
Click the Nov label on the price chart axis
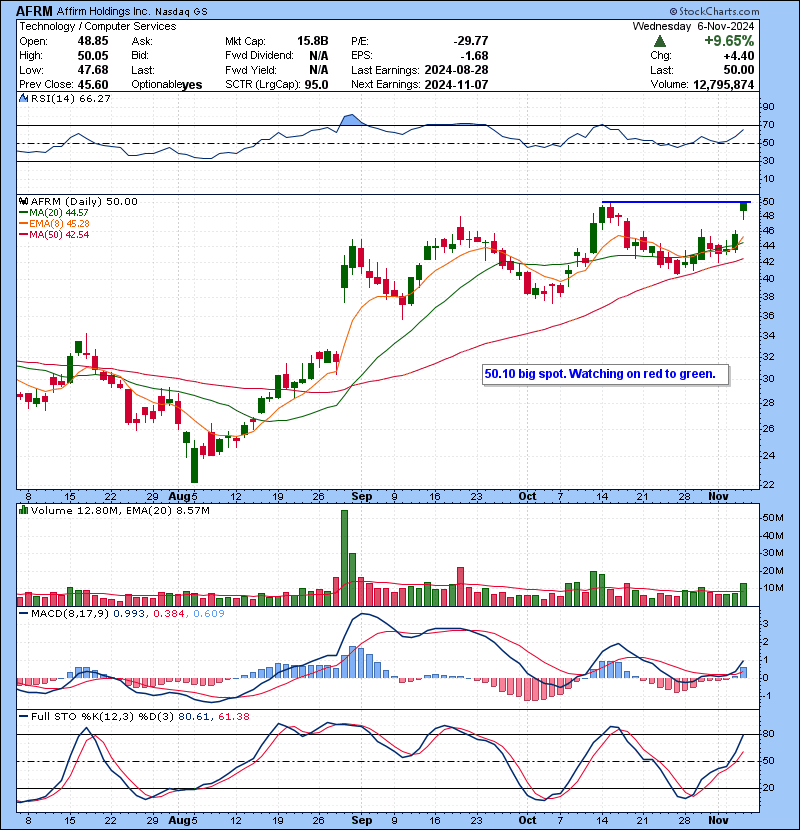pos(718,497)
